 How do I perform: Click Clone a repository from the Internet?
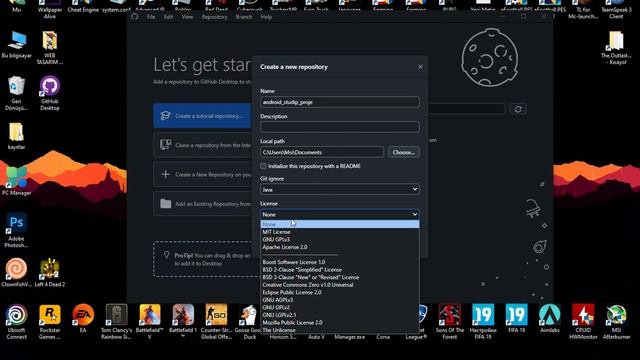click(x=202, y=145)
